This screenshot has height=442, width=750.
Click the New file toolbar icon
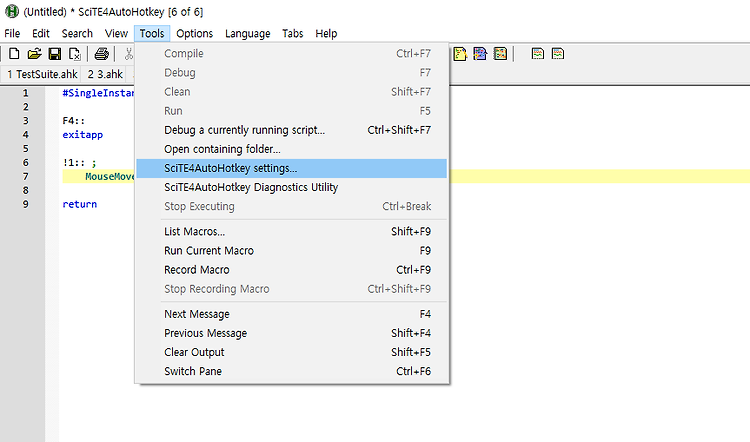[x=14, y=54]
